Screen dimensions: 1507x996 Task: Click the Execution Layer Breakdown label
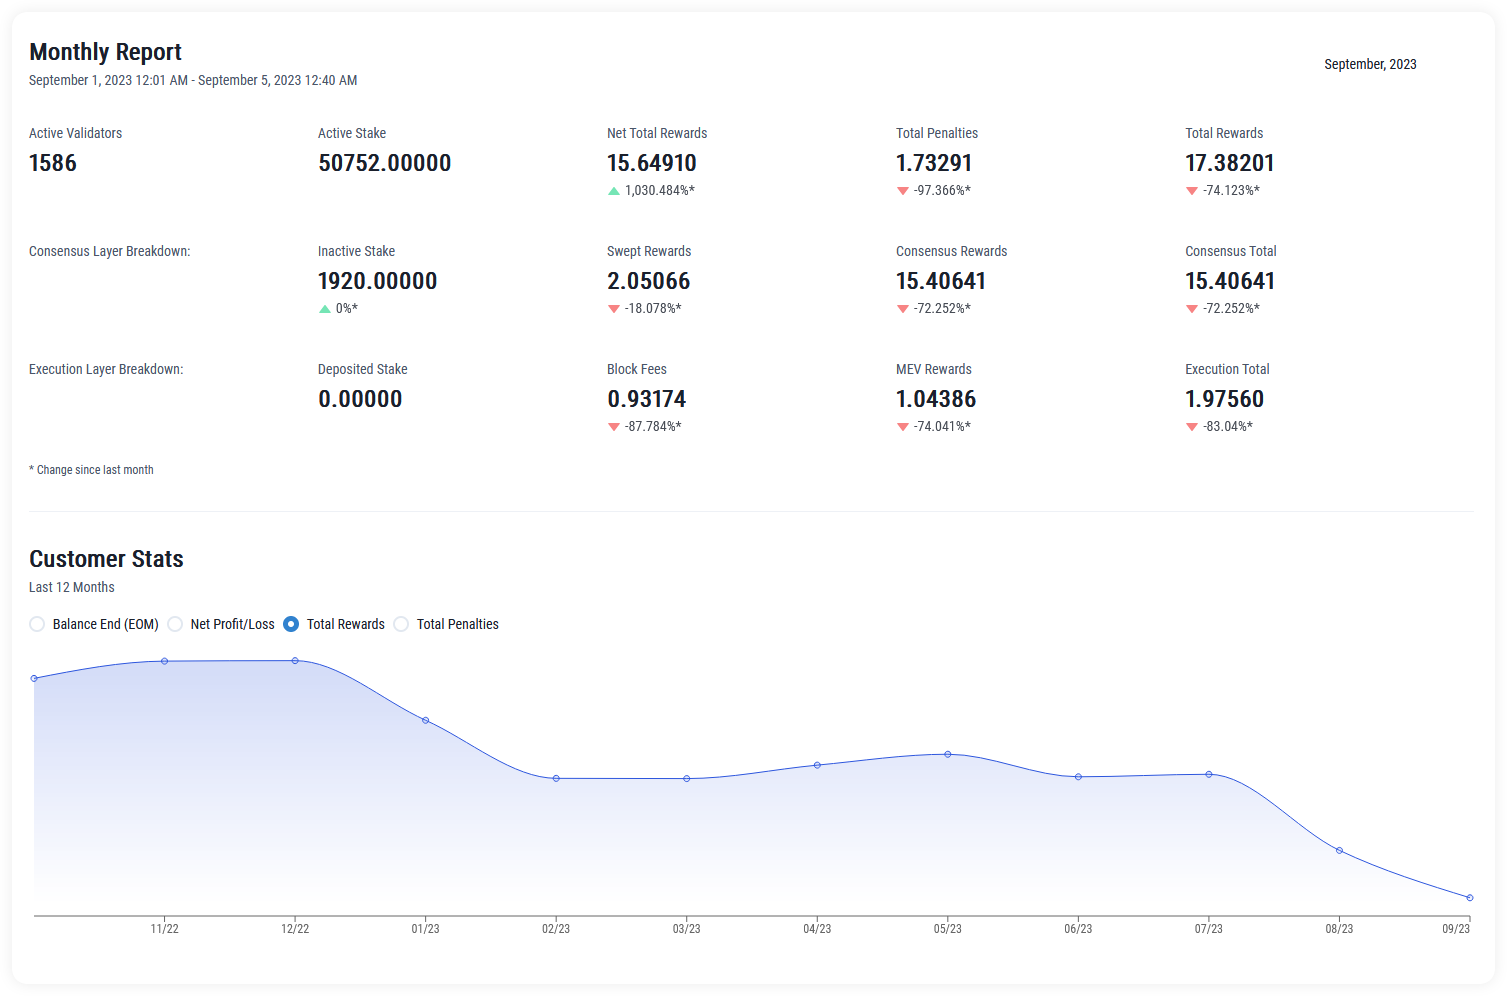[x=106, y=369]
